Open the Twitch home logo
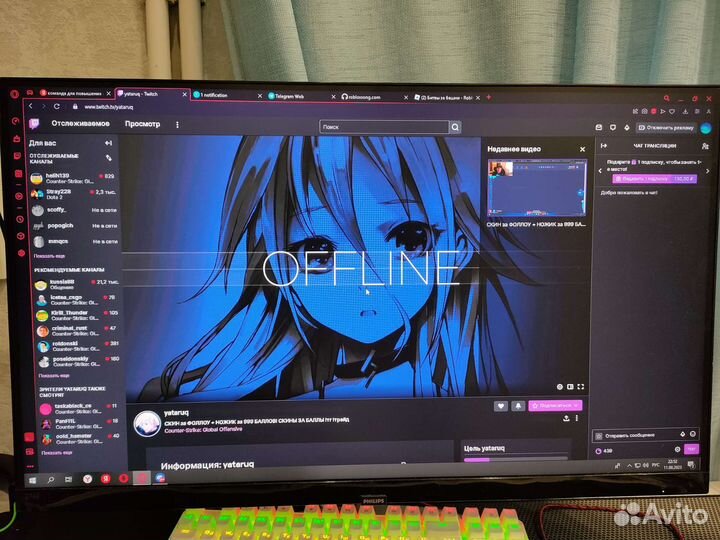Screen dimensions: 720x540 34,124
